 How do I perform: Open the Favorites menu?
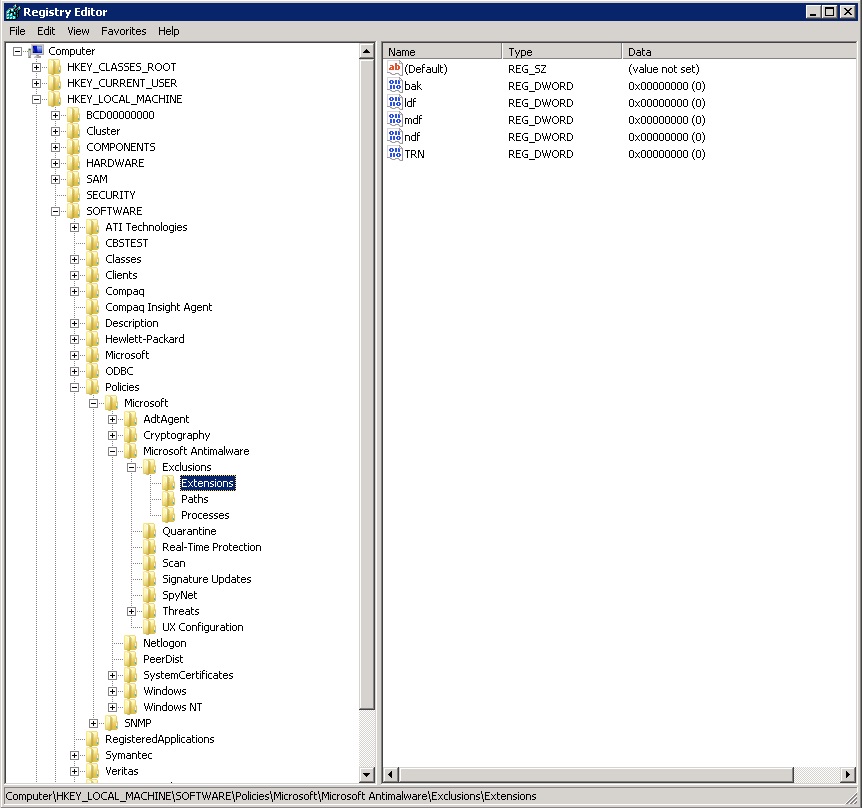(122, 31)
